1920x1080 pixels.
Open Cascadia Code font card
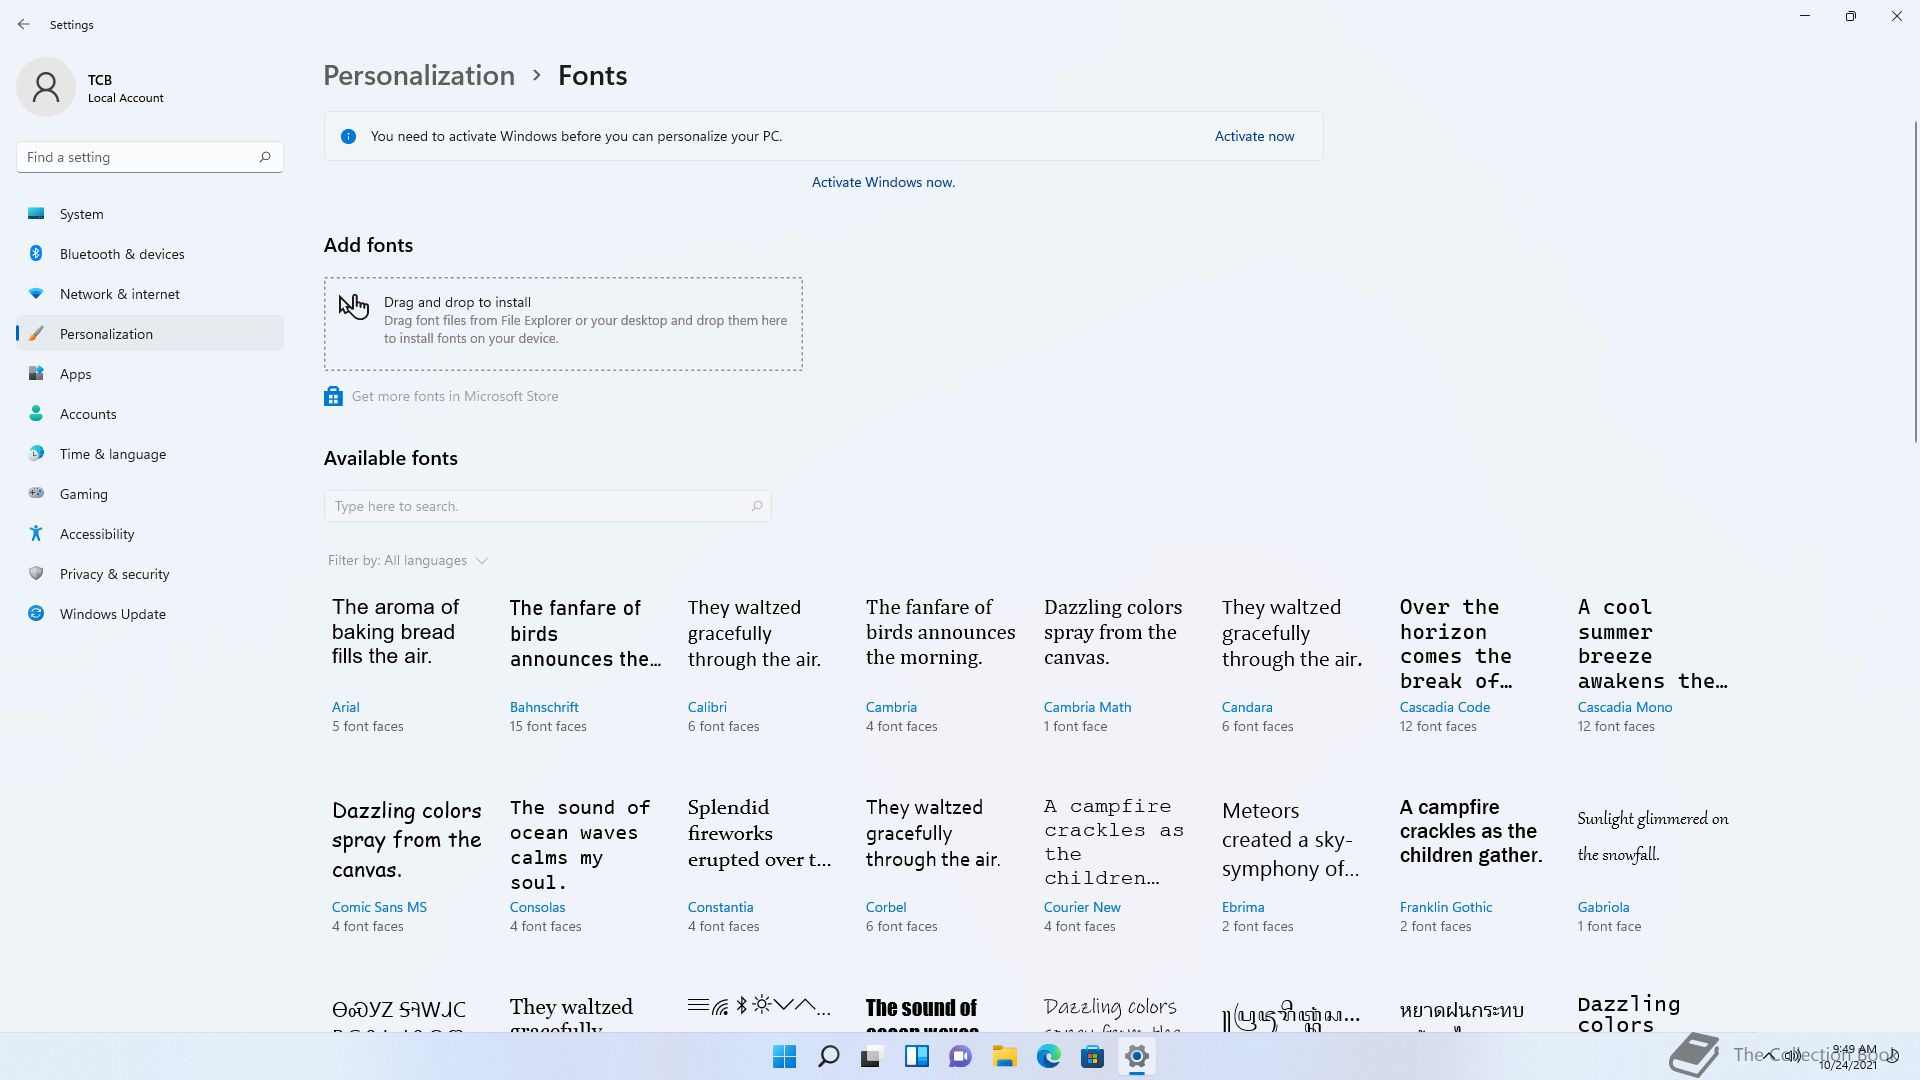pyautogui.click(x=1474, y=665)
